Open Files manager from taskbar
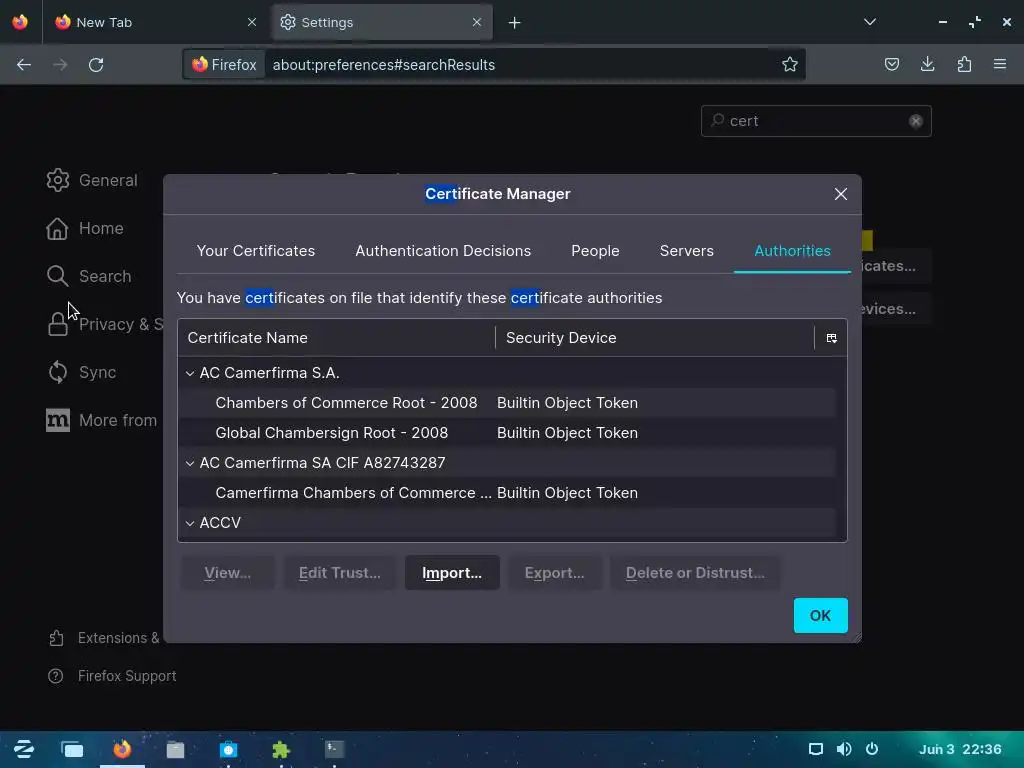Viewport: 1024px width, 768px height. coord(175,749)
